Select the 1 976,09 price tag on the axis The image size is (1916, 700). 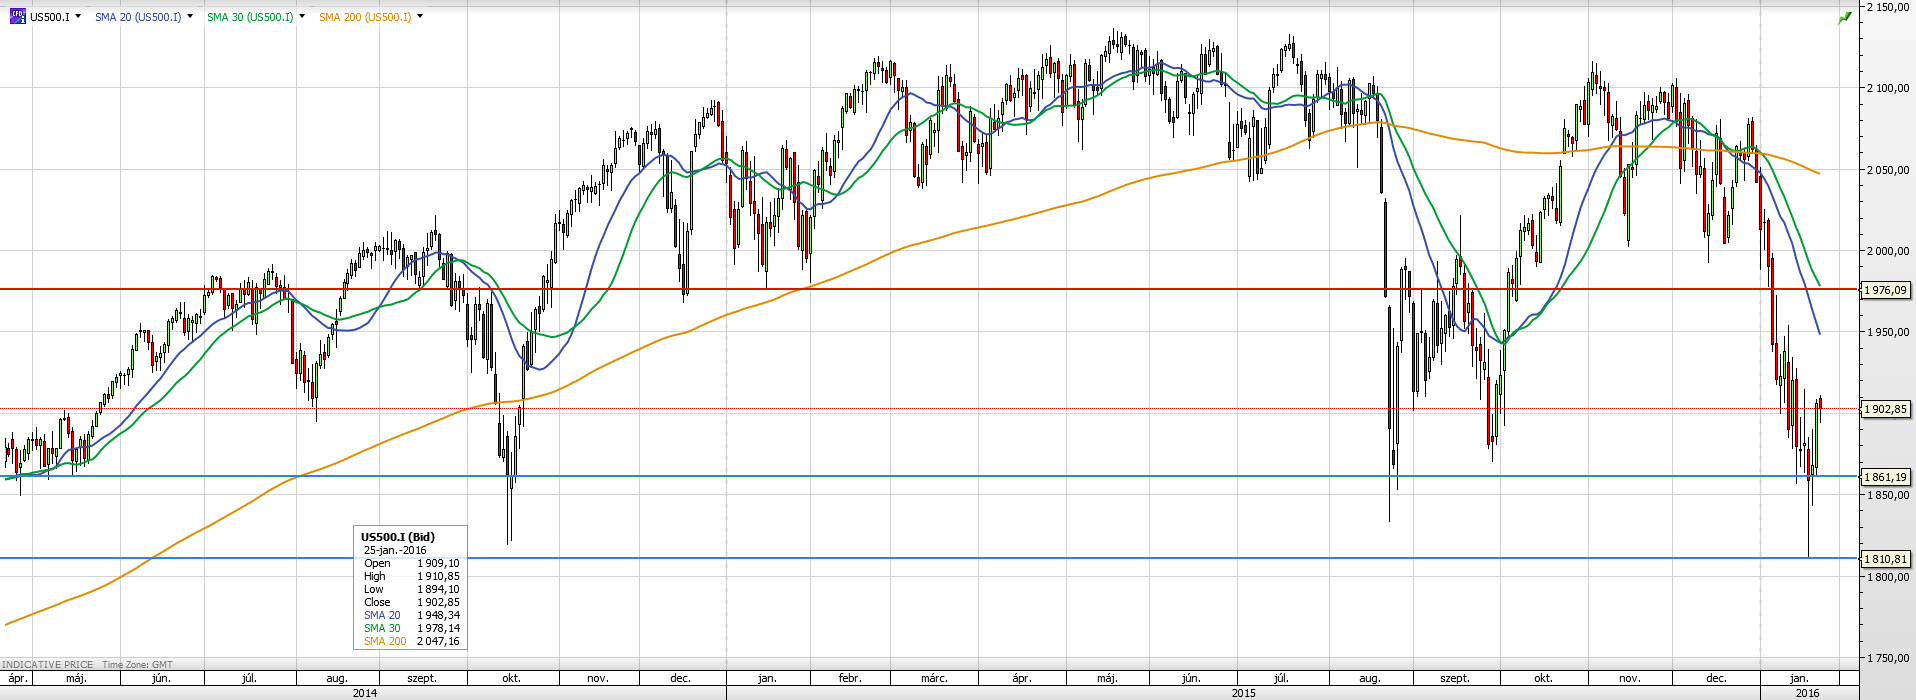(x=1886, y=290)
